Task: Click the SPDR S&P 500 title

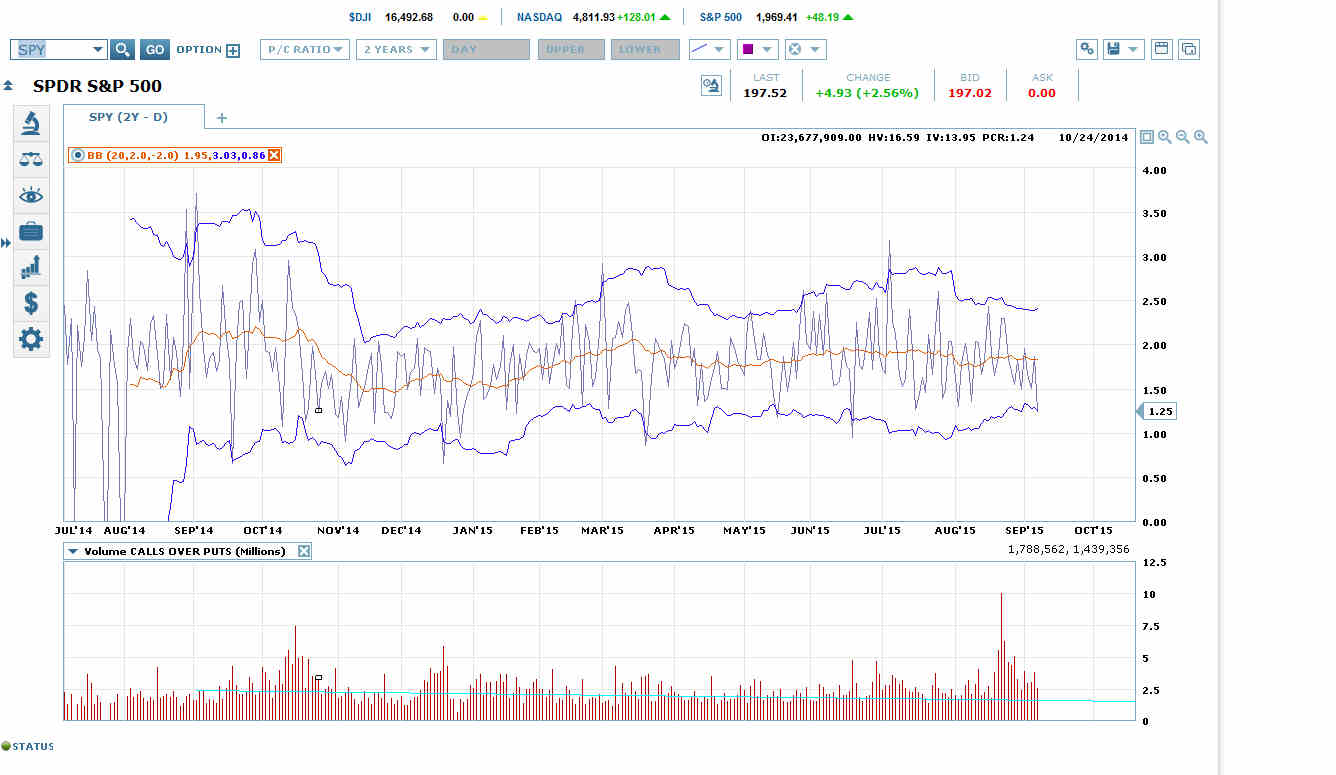Action: [97, 86]
